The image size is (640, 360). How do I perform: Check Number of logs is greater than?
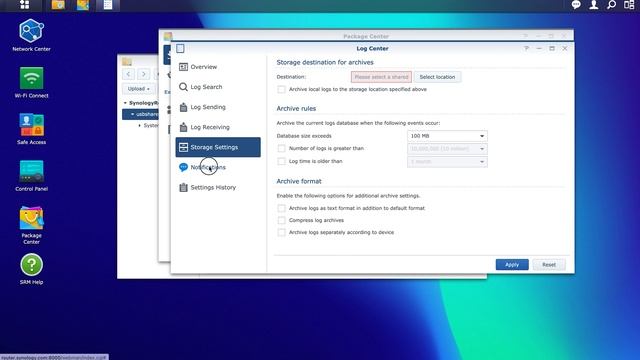click(x=281, y=149)
